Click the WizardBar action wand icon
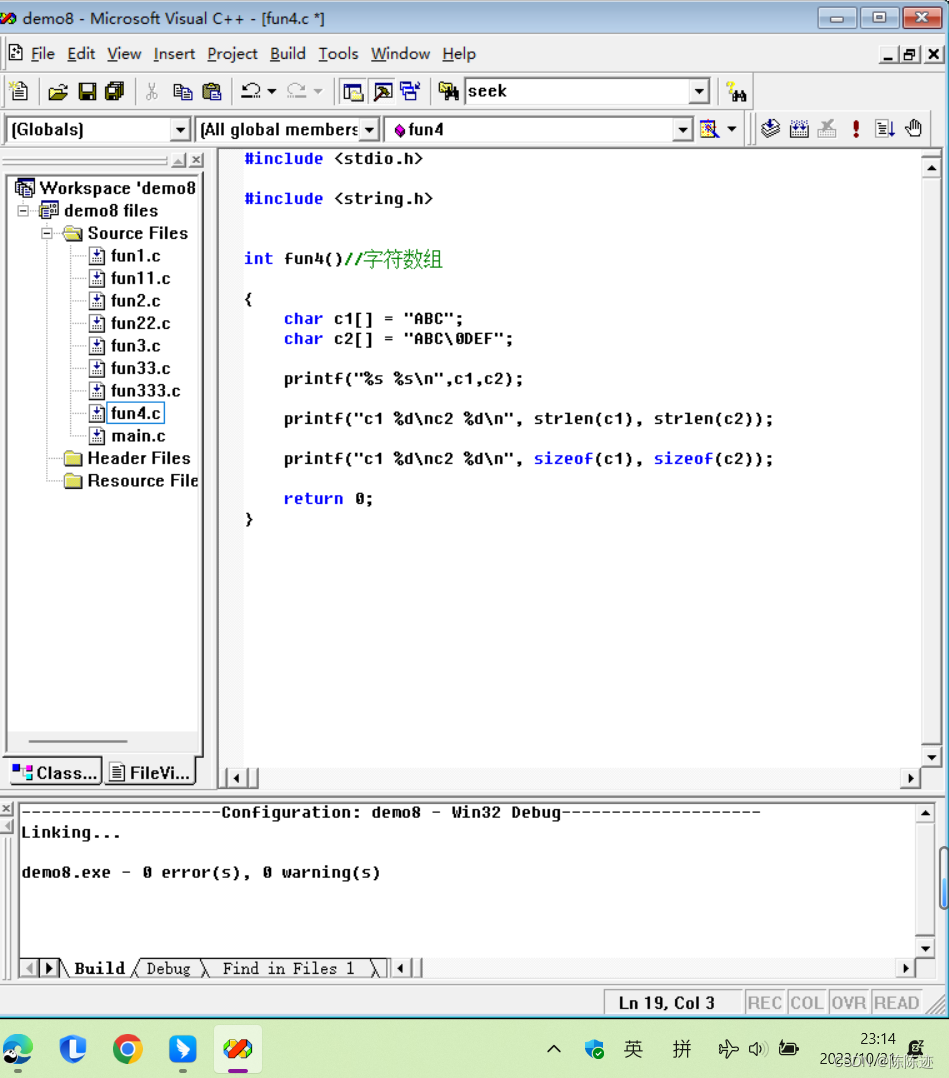The height and width of the screenshot is (1078, 949). [x=709, y=129]
